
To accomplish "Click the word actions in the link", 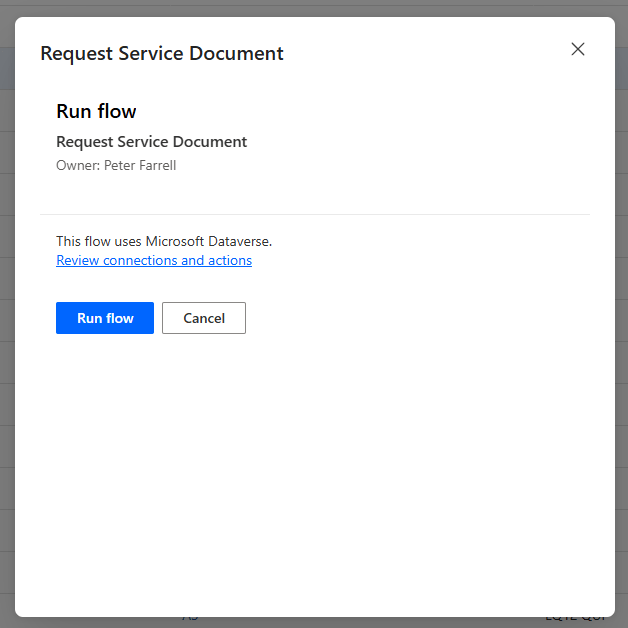I will (229, 260).
